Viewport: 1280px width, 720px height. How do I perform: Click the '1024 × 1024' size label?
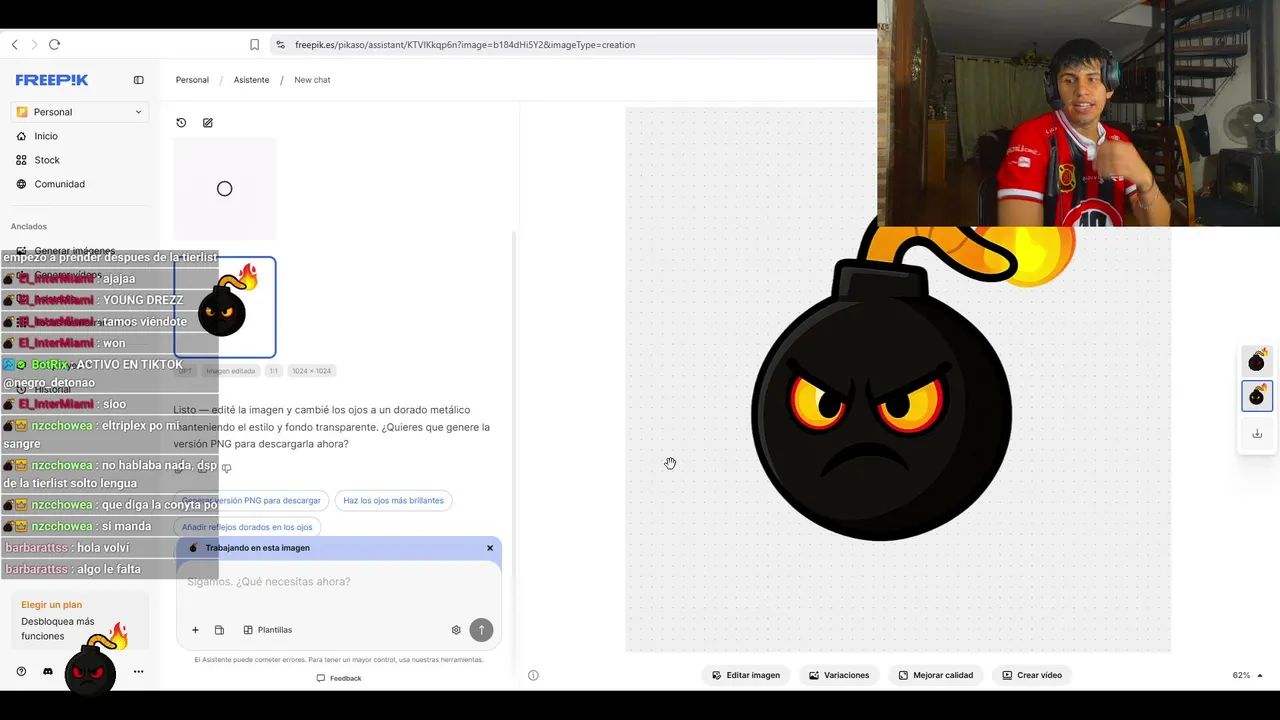click(x=311, y=371)
